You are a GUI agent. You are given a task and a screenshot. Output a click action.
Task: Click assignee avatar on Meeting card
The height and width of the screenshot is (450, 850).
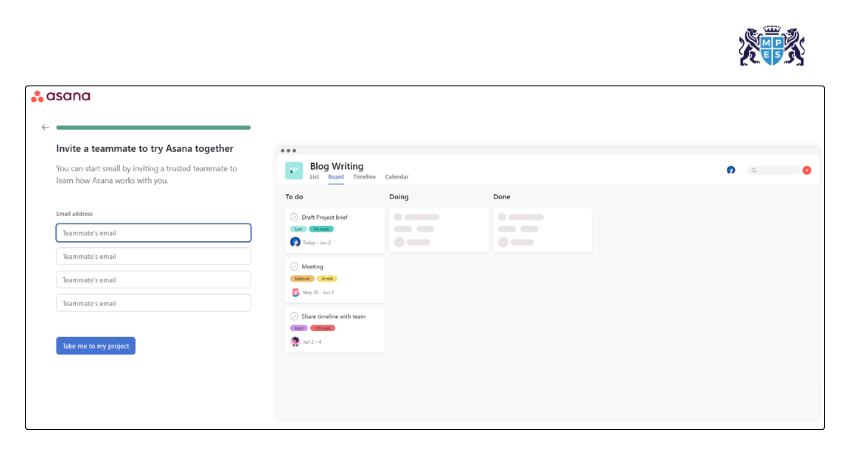(295, 292)
